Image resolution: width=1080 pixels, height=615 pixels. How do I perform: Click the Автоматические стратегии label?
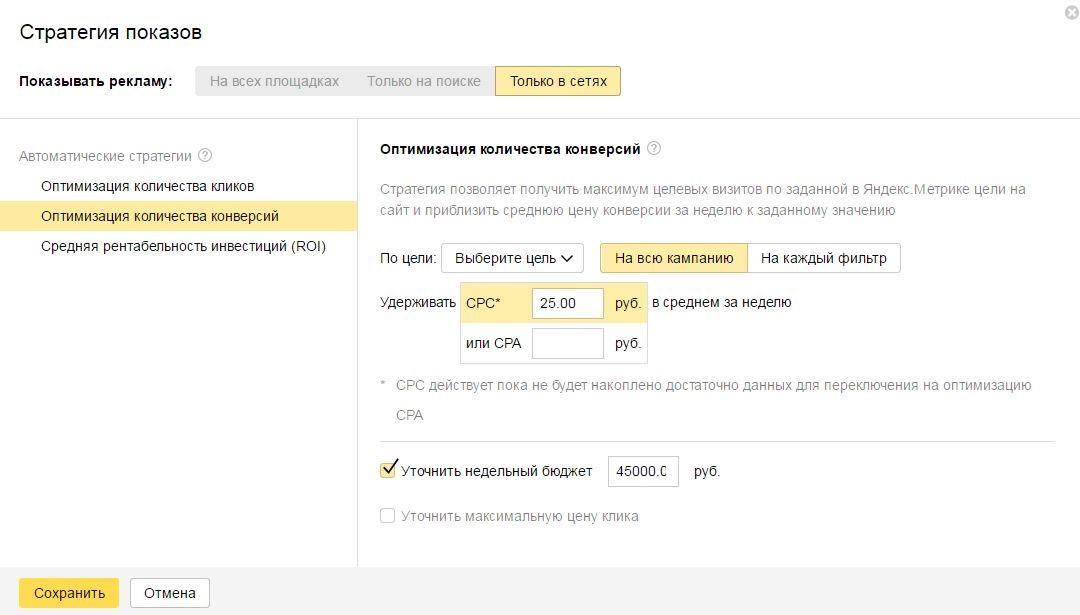(x=105, y=156)
